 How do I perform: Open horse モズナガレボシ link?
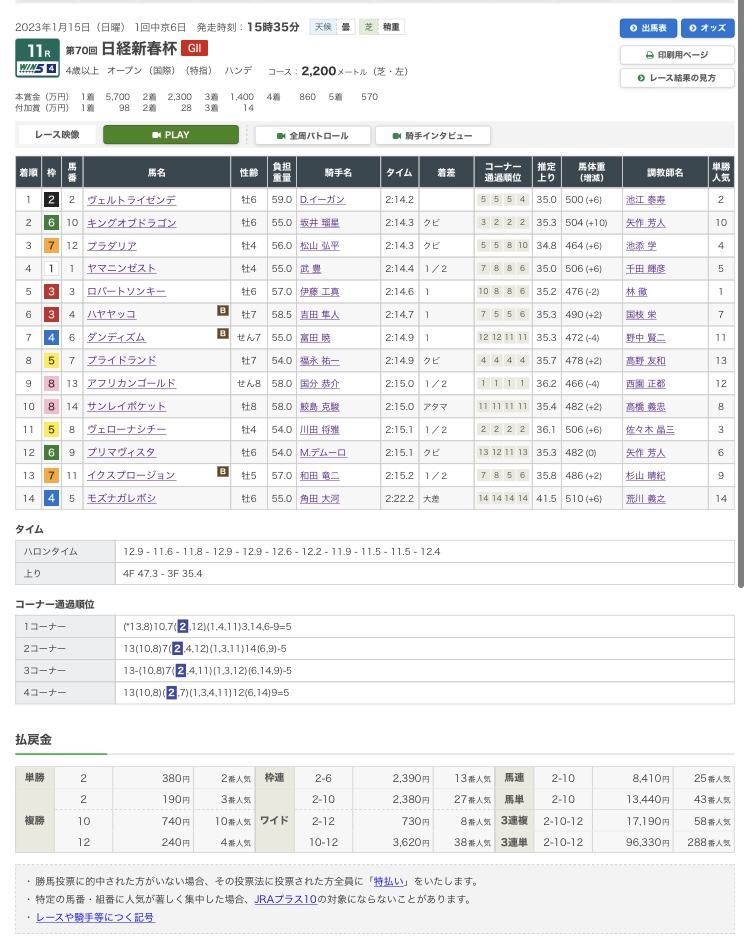122,499
